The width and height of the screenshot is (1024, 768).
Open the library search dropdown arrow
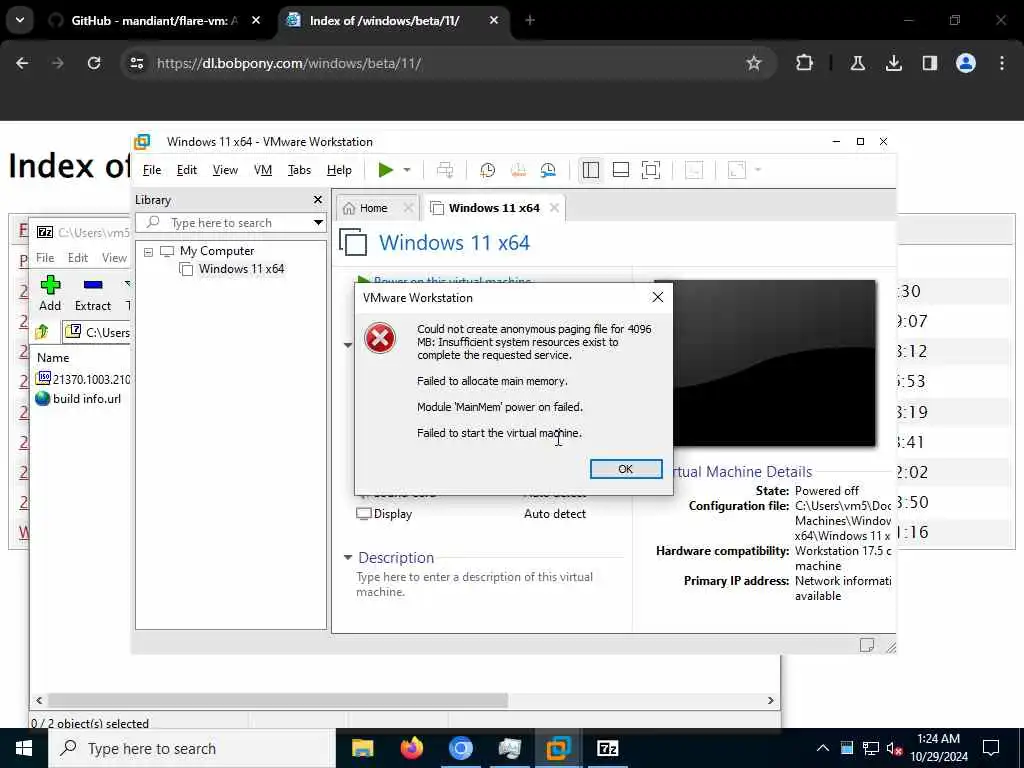[318, 223]
